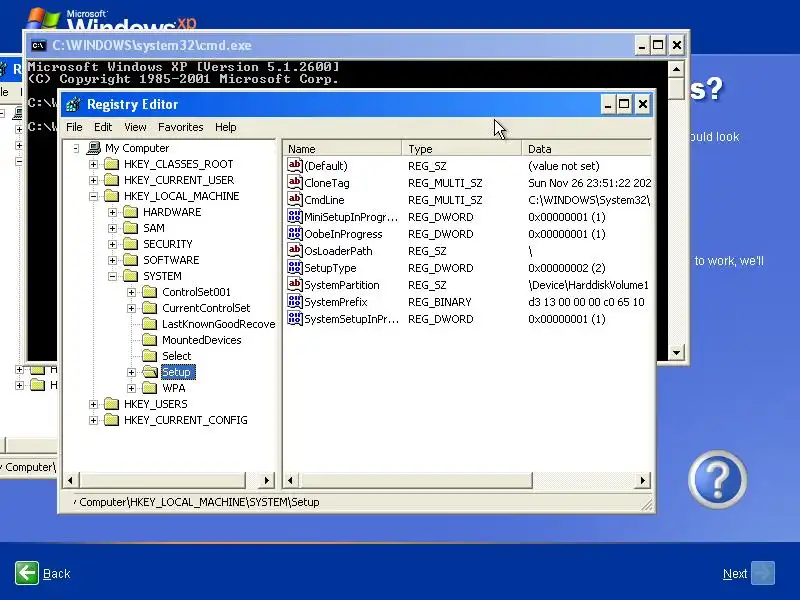Open the Help menu
Viewport: 800px width, 600px height.
pos(226,127)
